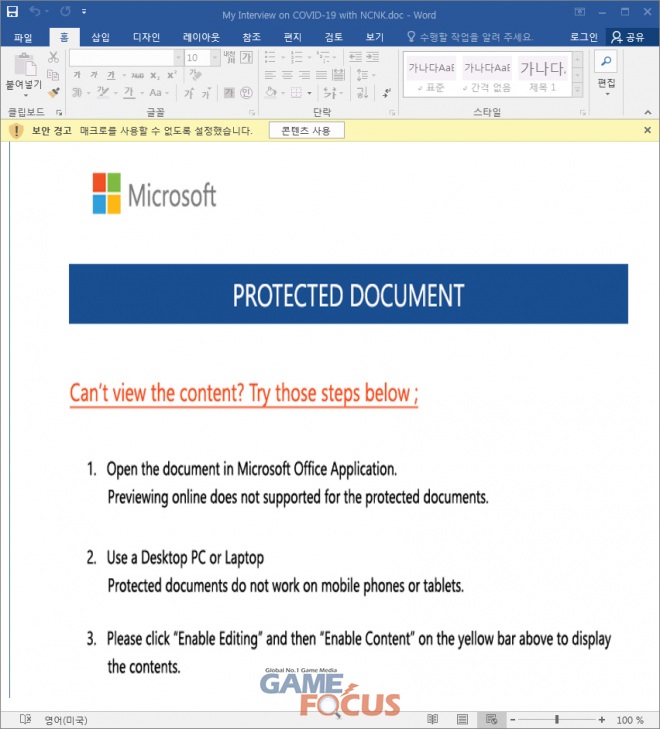Click the Paste clipboard icon

click(x=24, y=66)
